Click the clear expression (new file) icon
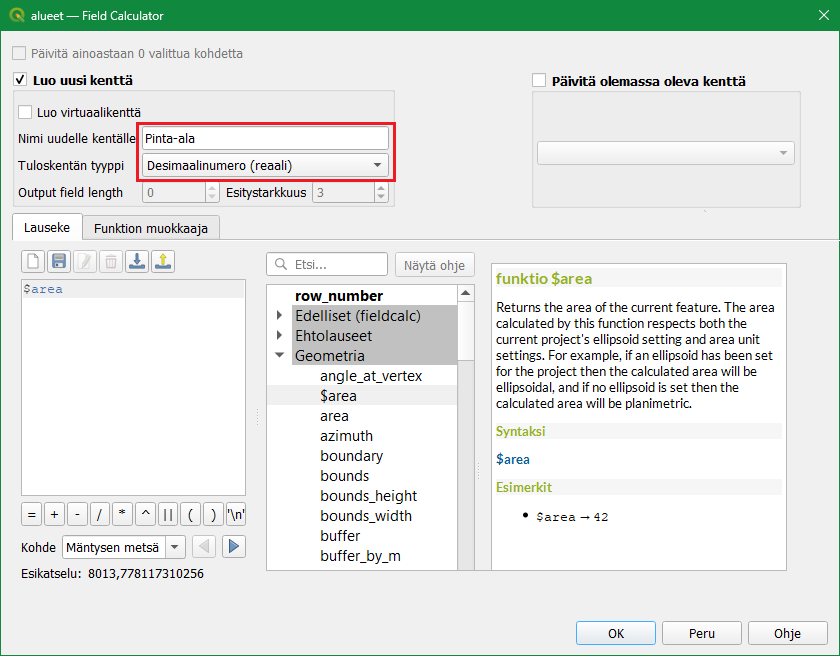 point(33,262)
